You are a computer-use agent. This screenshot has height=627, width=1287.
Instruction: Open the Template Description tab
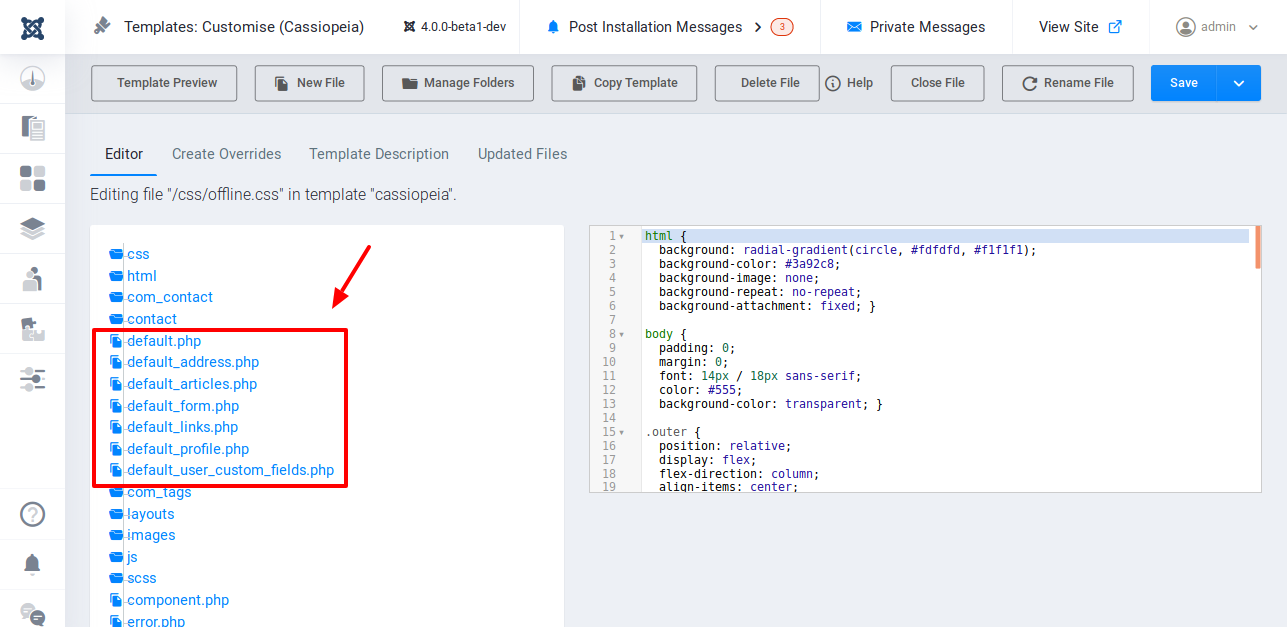click(x=378, y=154)
